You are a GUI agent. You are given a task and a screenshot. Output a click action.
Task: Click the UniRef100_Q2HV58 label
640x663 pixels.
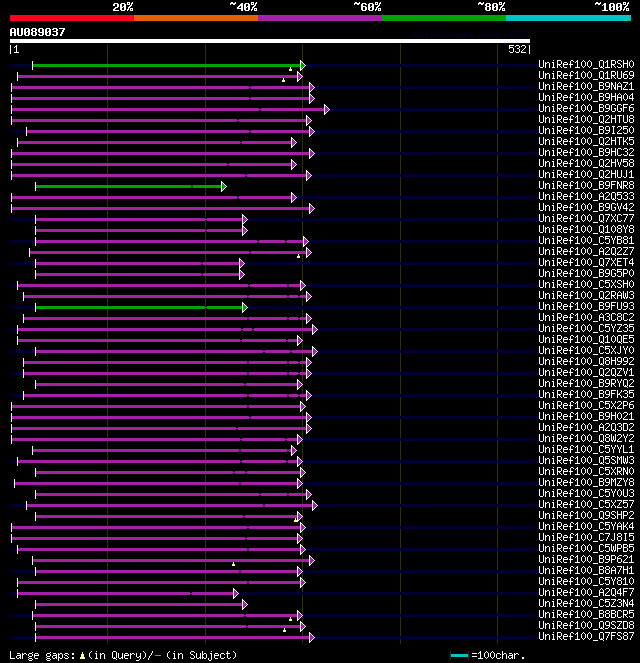pos(586,163)
